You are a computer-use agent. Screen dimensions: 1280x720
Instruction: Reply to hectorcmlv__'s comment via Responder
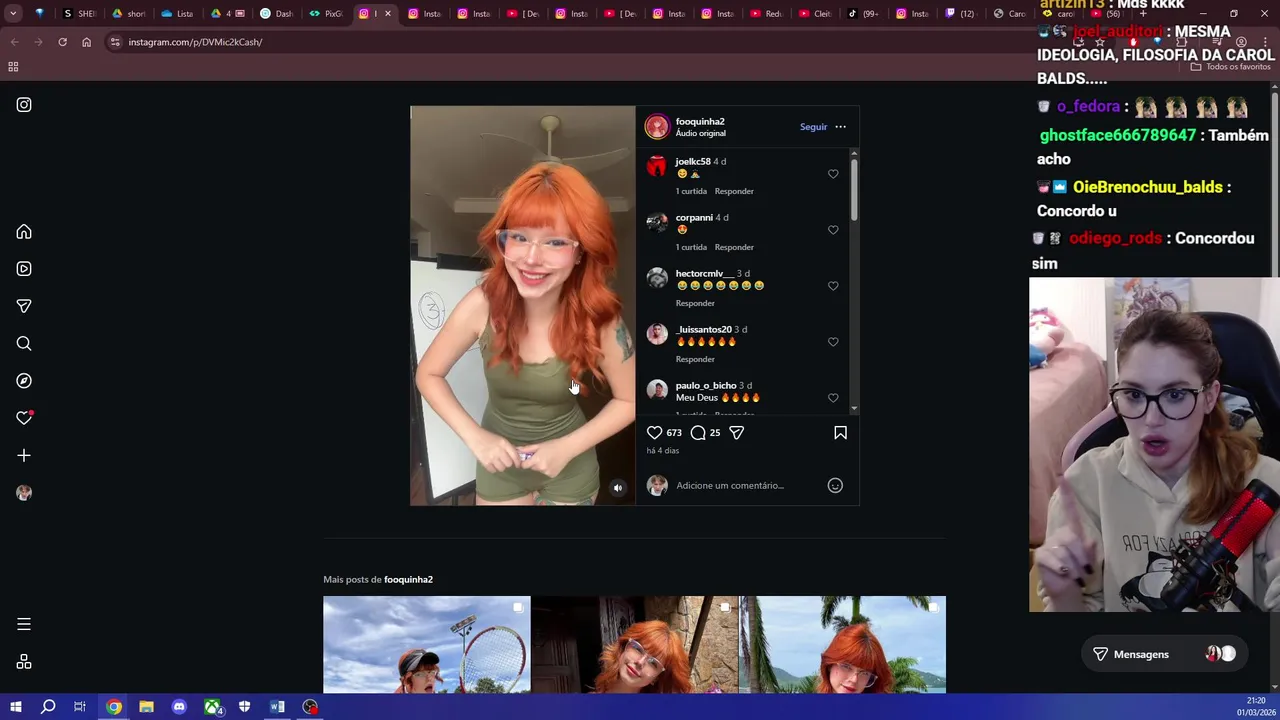coord(695,303)
